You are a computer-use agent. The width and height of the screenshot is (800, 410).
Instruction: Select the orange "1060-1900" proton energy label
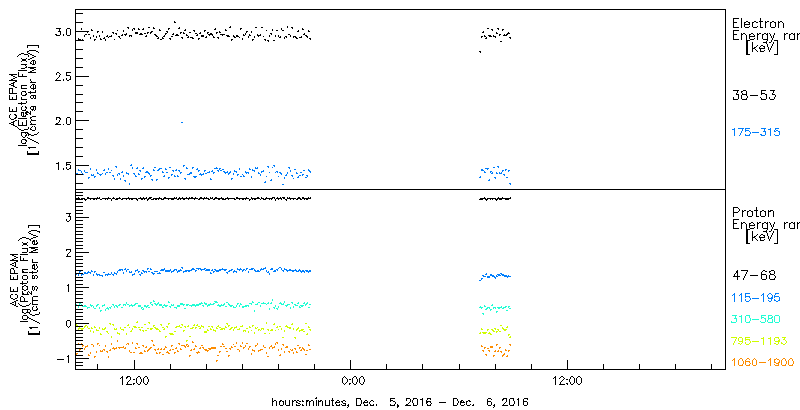(763, 362)
